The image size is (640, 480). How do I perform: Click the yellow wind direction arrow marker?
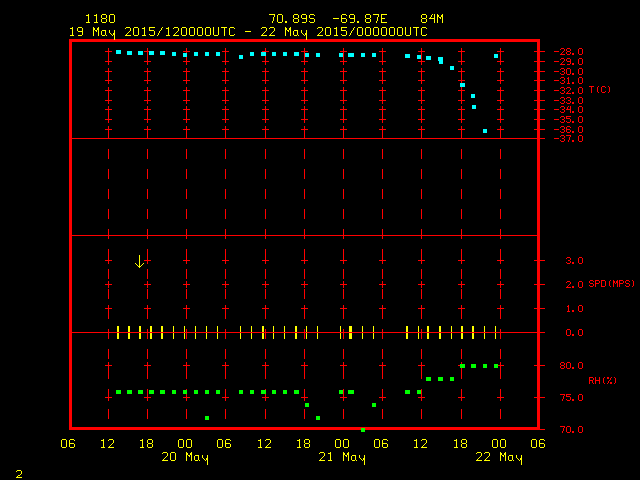(x=139, y=262)
